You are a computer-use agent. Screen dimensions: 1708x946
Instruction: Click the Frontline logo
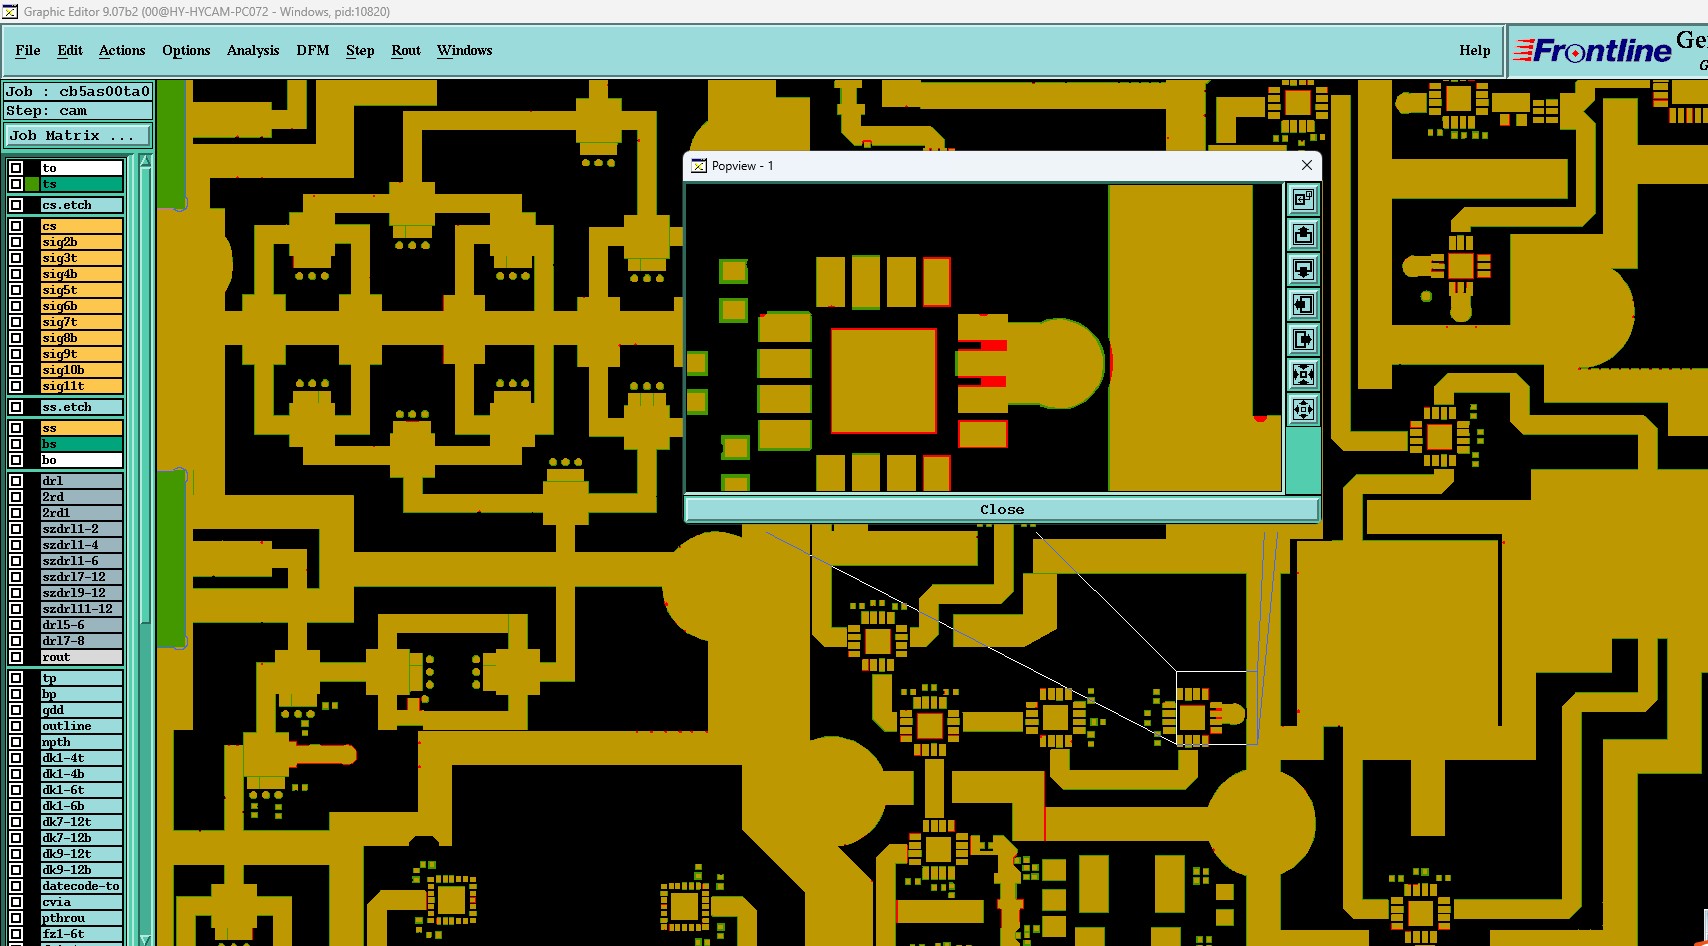1592,50
